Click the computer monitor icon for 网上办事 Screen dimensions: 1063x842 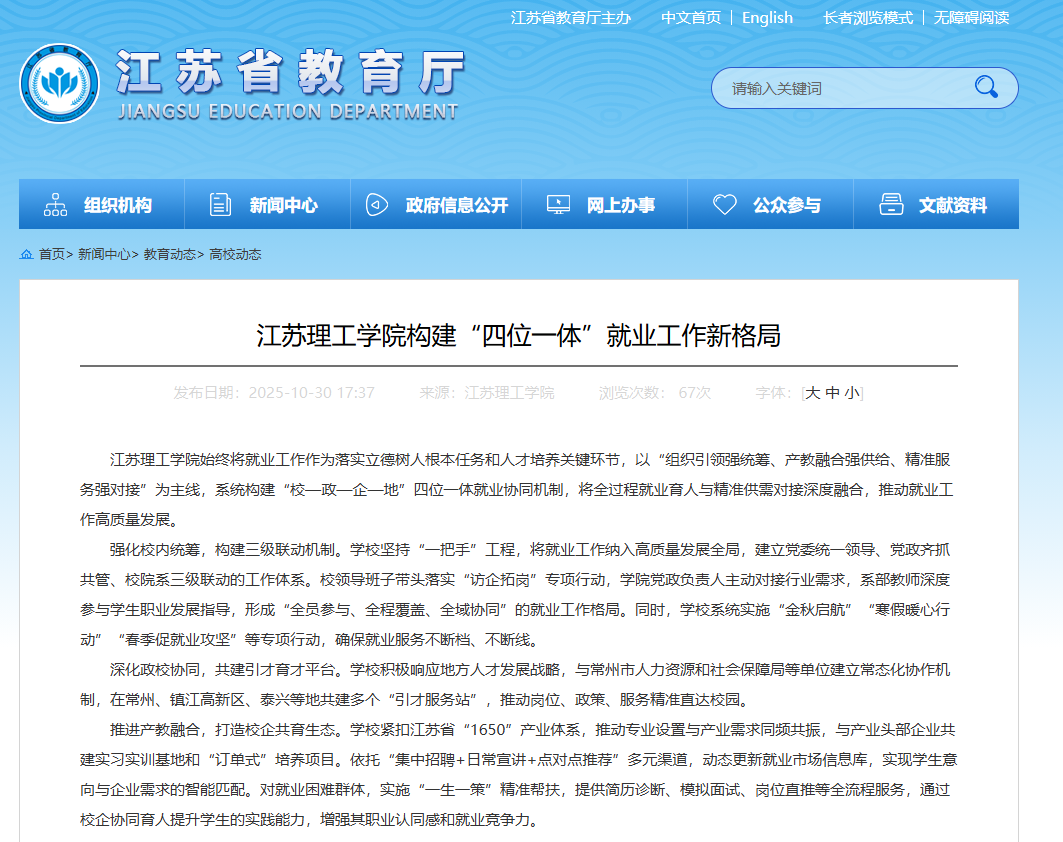coord(558,205)
